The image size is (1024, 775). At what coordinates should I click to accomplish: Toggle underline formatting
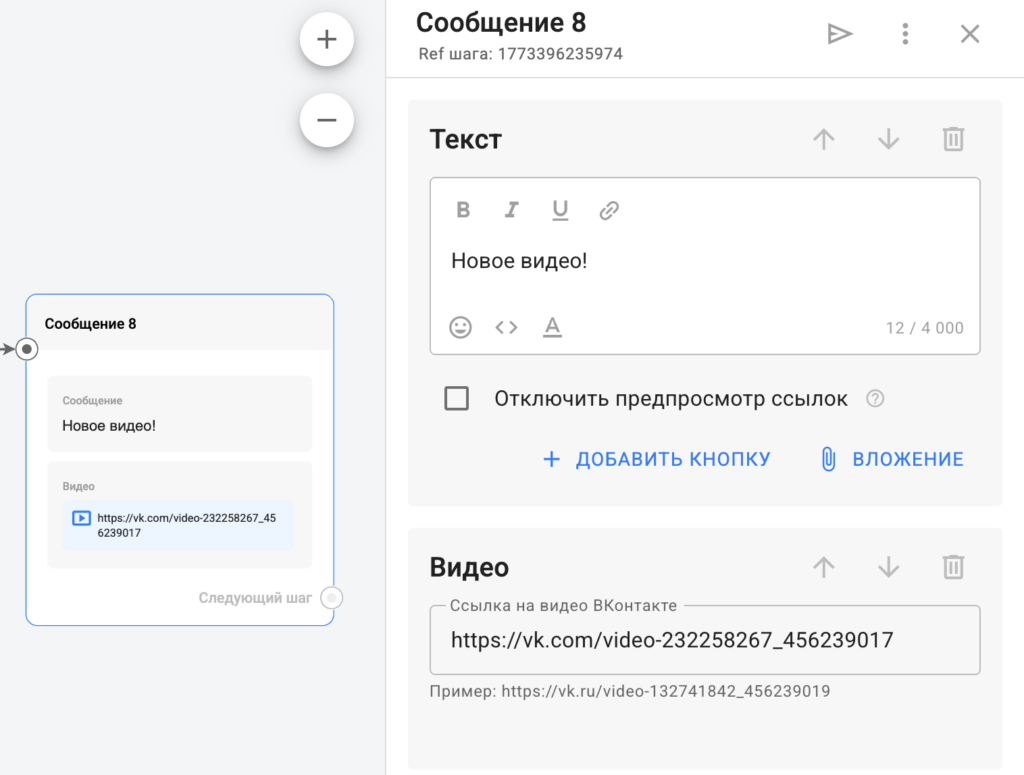(x=560, y=210)
